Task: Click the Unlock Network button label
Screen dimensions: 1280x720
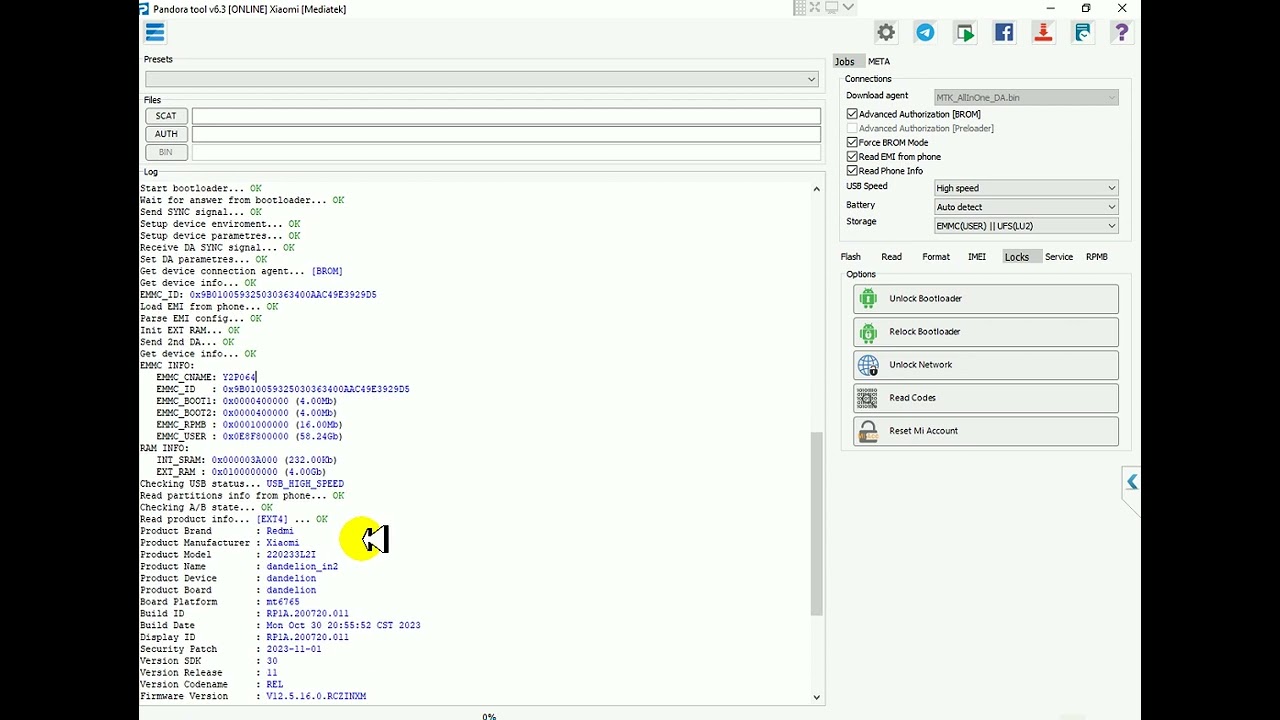Action: (920, 364)
